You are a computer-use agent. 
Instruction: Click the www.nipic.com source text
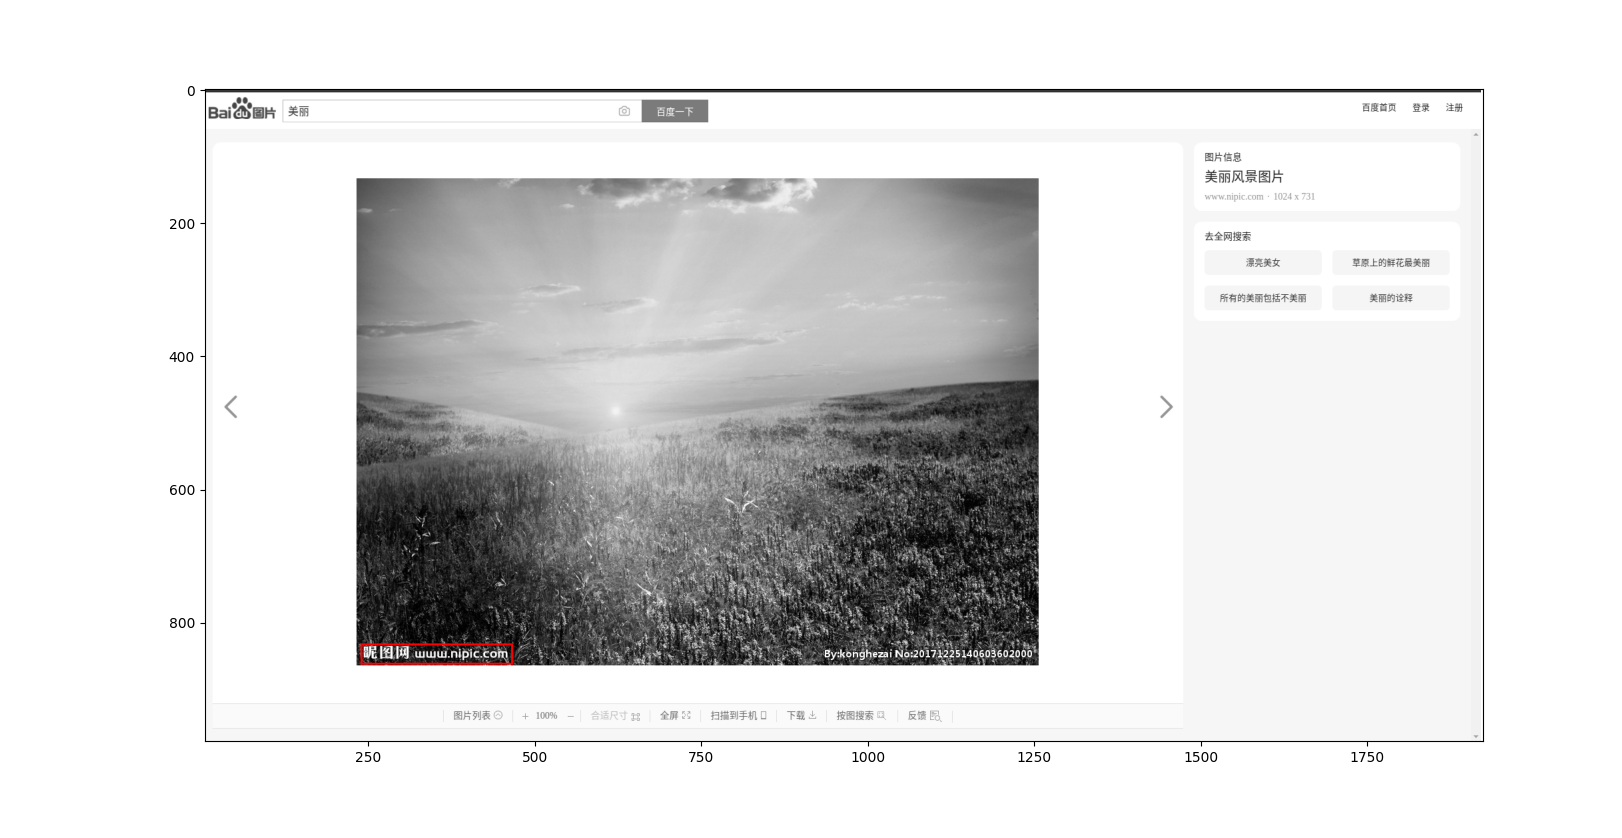(1234, 197)
